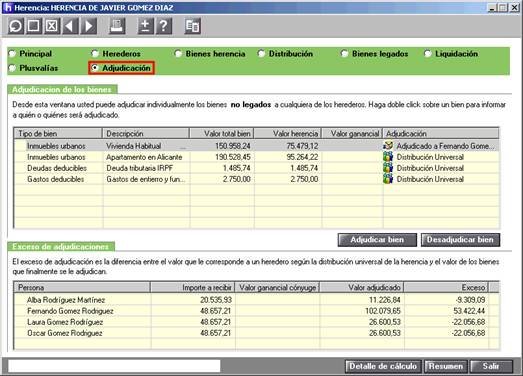This screenshot has width=523, height=376.
Task: Go to next record with right arrow
Action: [x=89, y=26]
